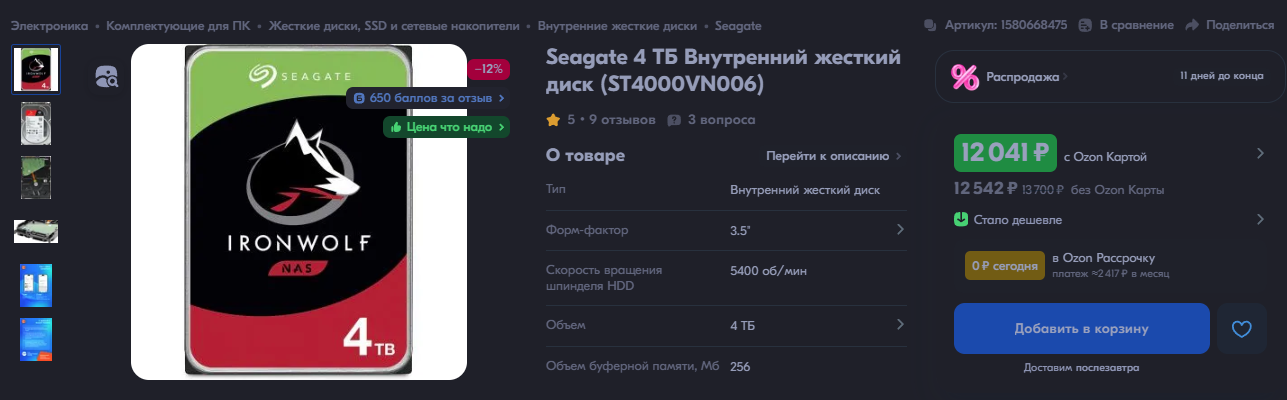Expand the Стало дешевле chevron
1287x400 pixels.
[x=1260, y=220]
